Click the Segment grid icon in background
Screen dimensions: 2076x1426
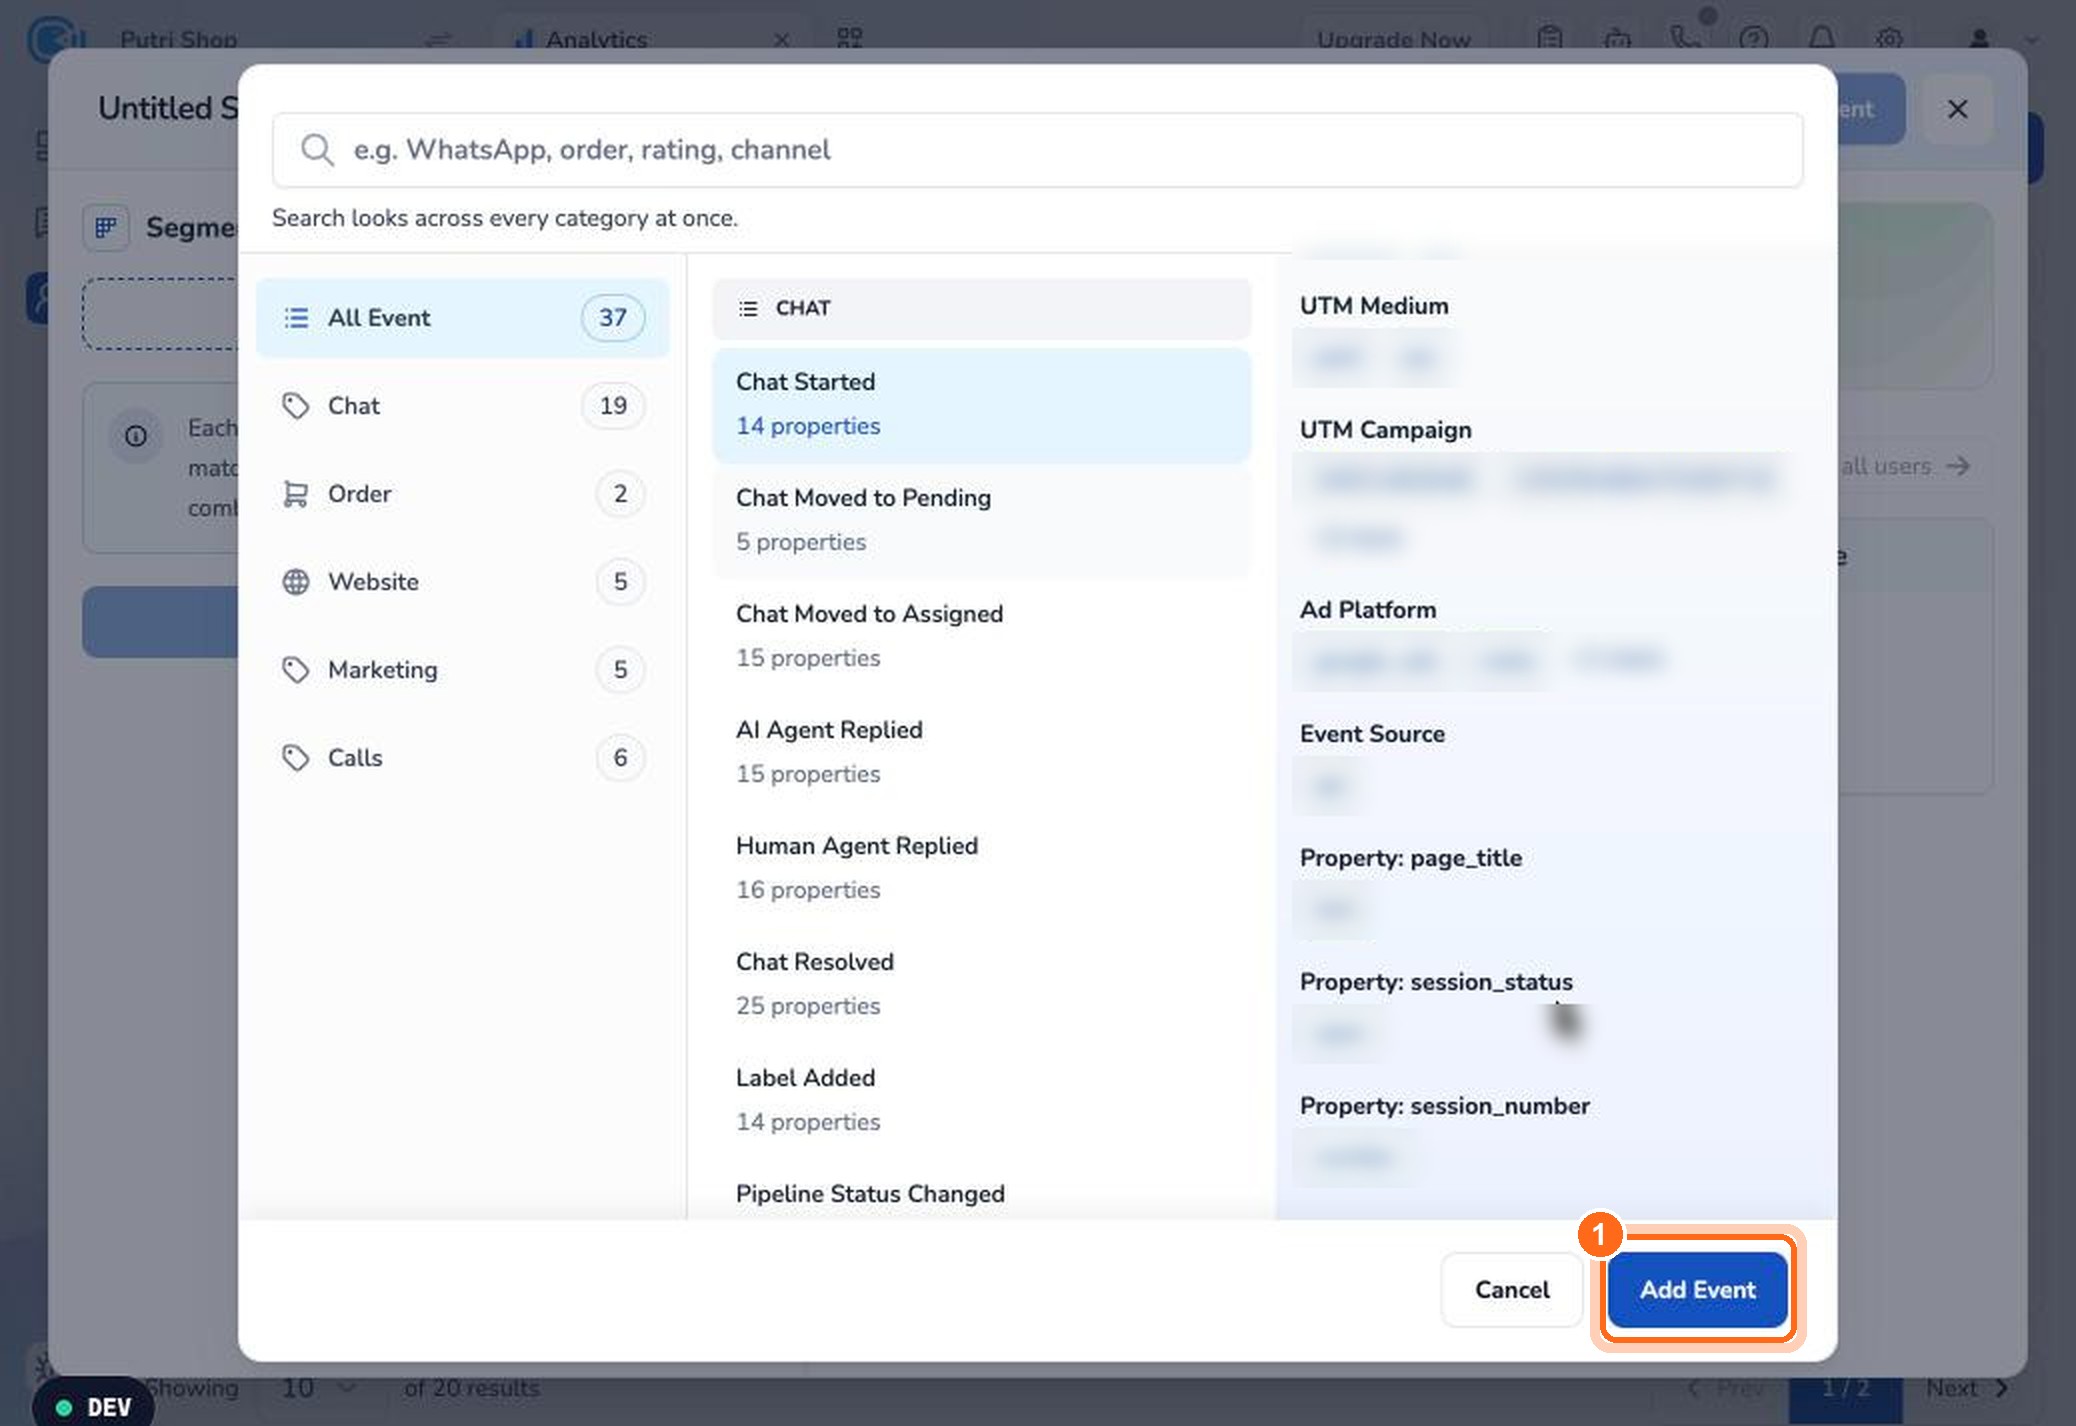click(x=106, y=228)
